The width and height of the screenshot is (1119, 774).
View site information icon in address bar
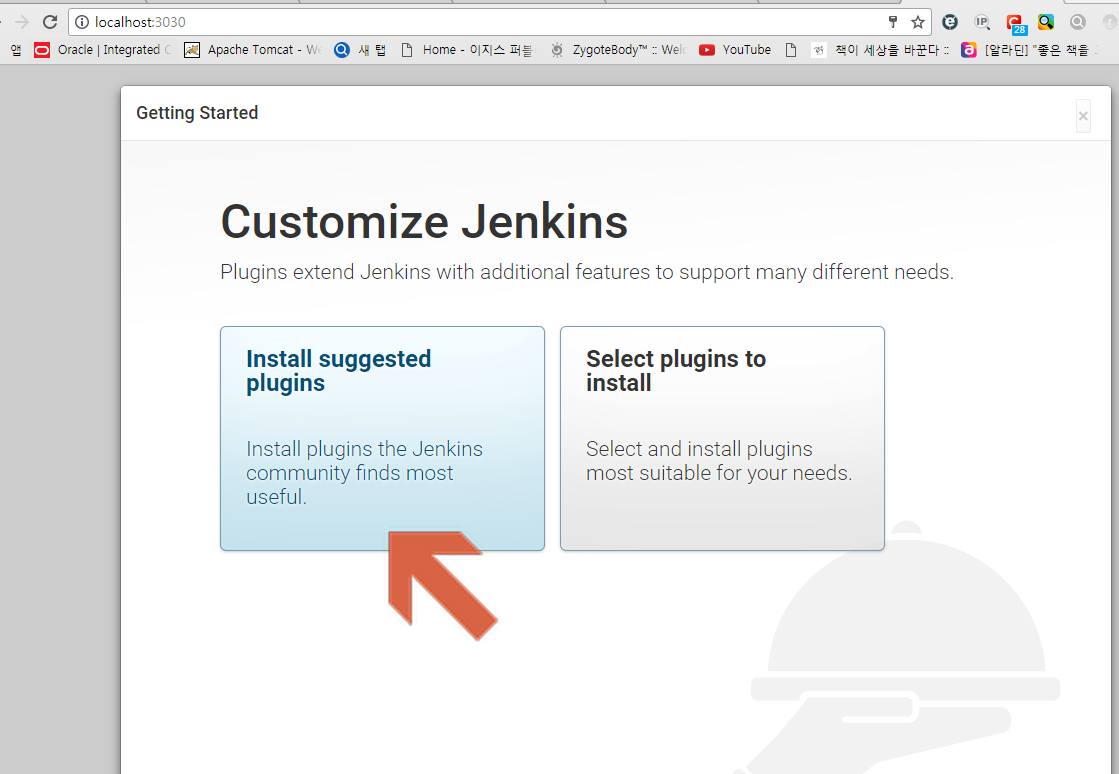pyautogui.click(x=82, y=22)
